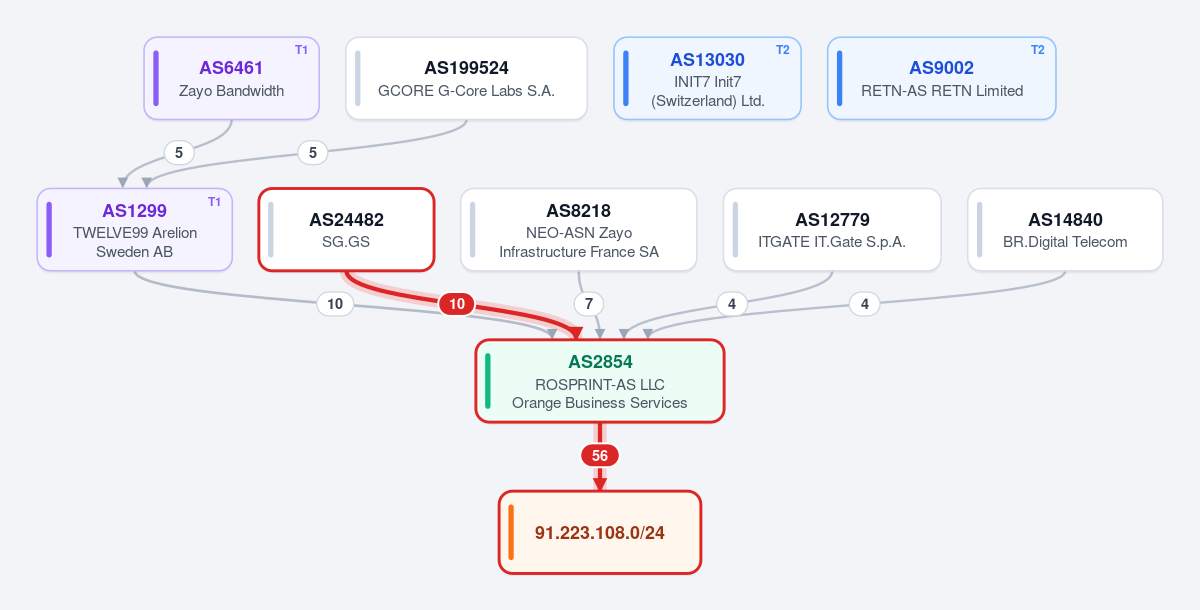Choose the highlighted AS24482 SG.GS node
Image resolution: width=1200 pixels, height=610 pixels.
346,229
